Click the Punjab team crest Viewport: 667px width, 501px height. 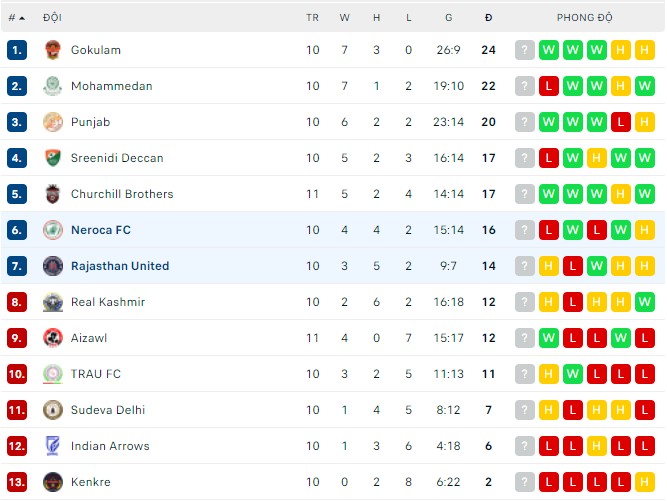(x=53, y=122)
